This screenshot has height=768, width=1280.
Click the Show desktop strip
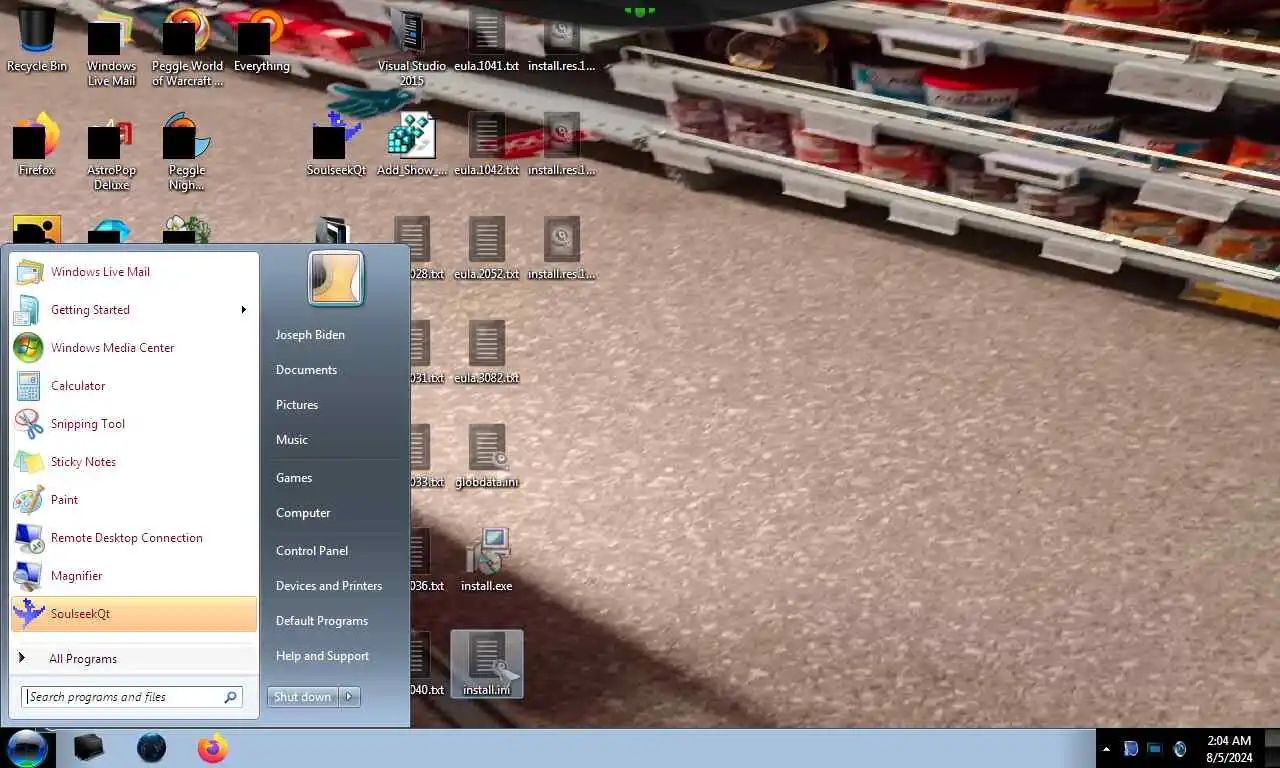(x=1272, y=749)
